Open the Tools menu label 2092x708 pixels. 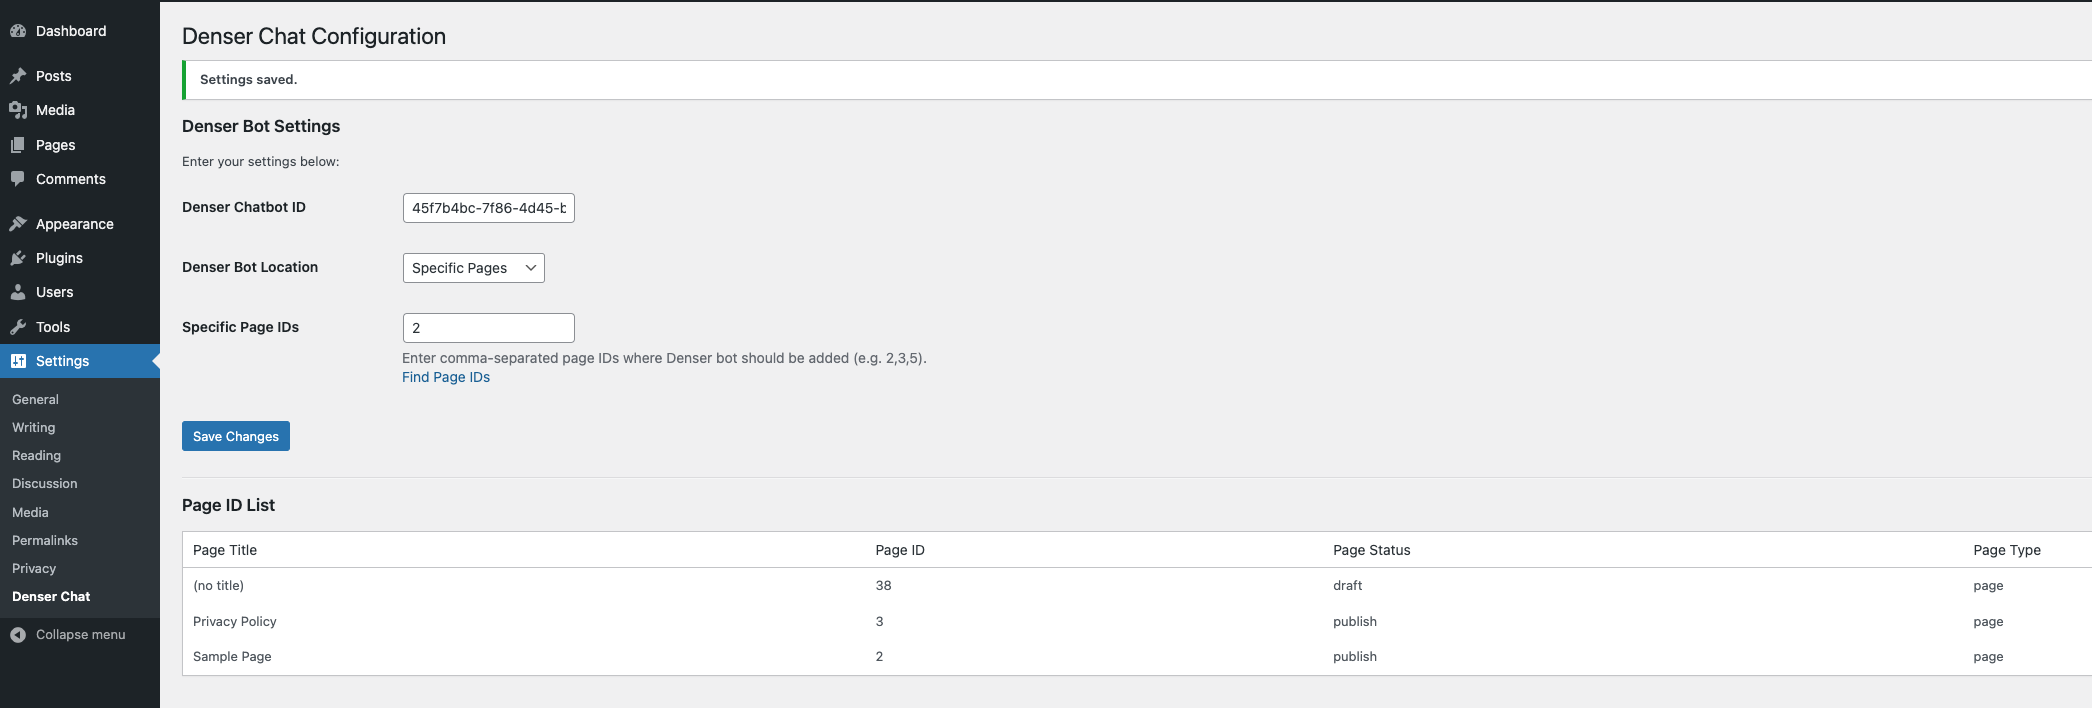point(53,327)
